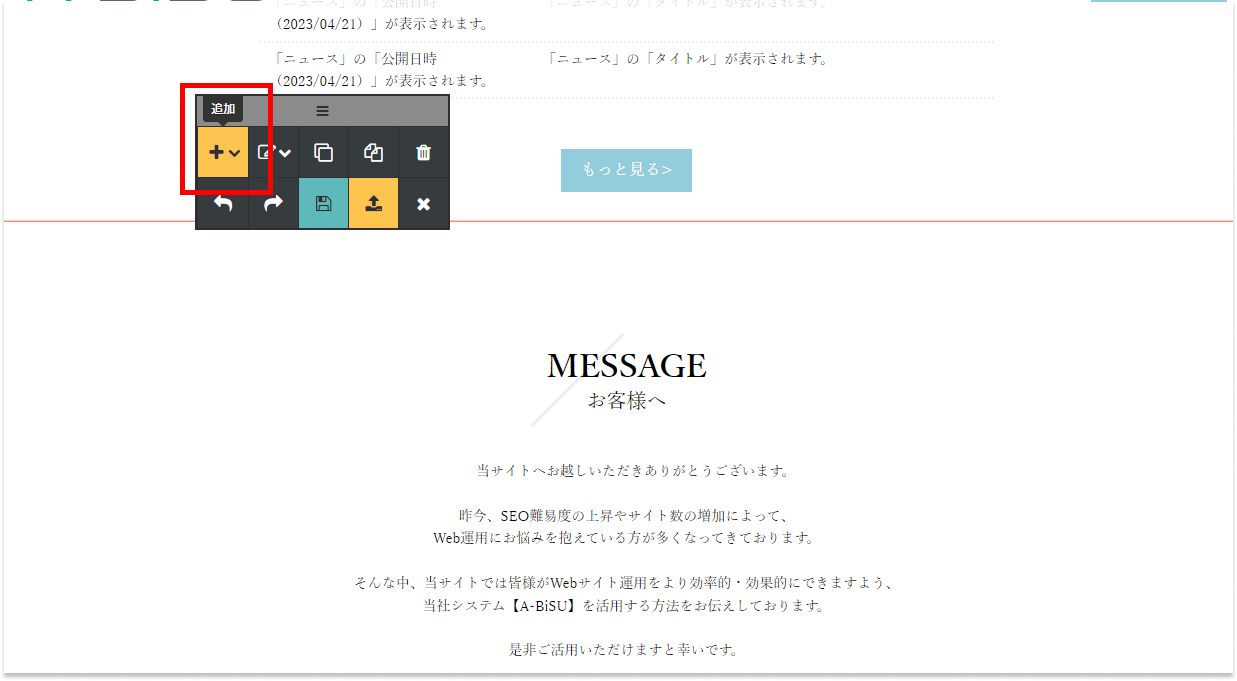The height and width of the screenshot is (681, 1237).
Task: Click the line starting そんな中、当サイトでは
Action: coord(626,583)
